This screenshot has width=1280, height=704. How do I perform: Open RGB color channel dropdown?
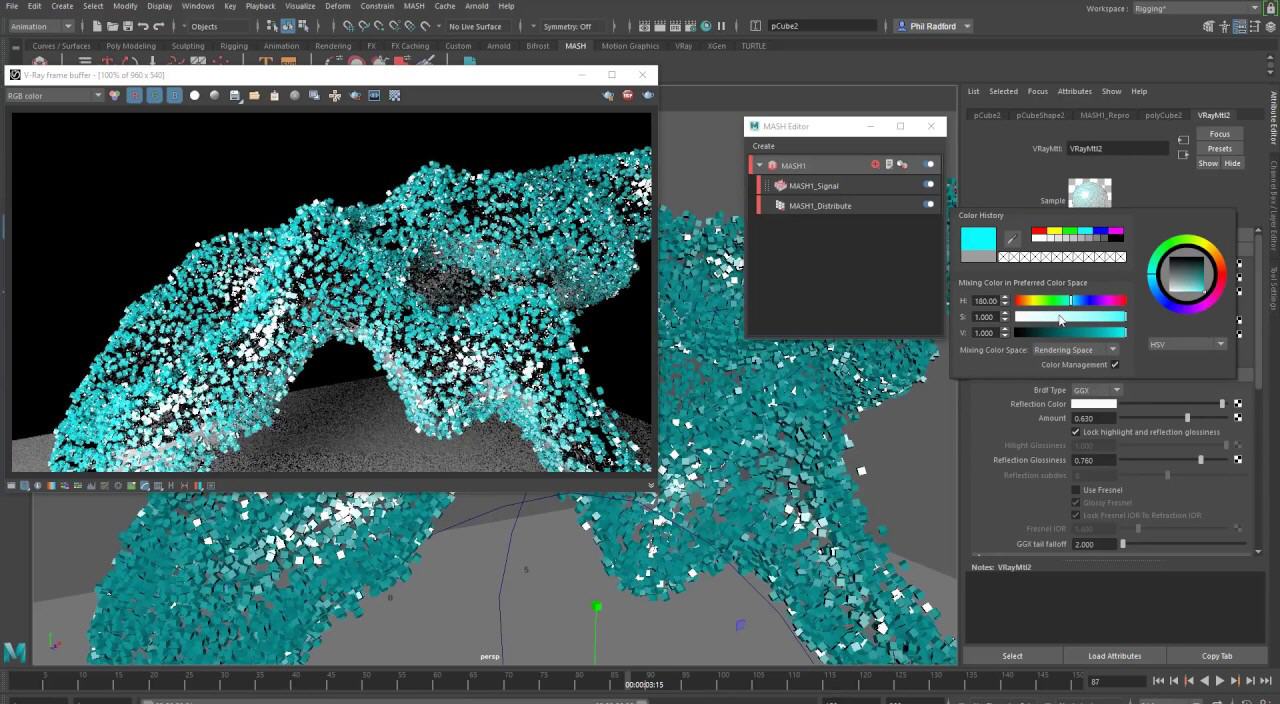[54, 95]
